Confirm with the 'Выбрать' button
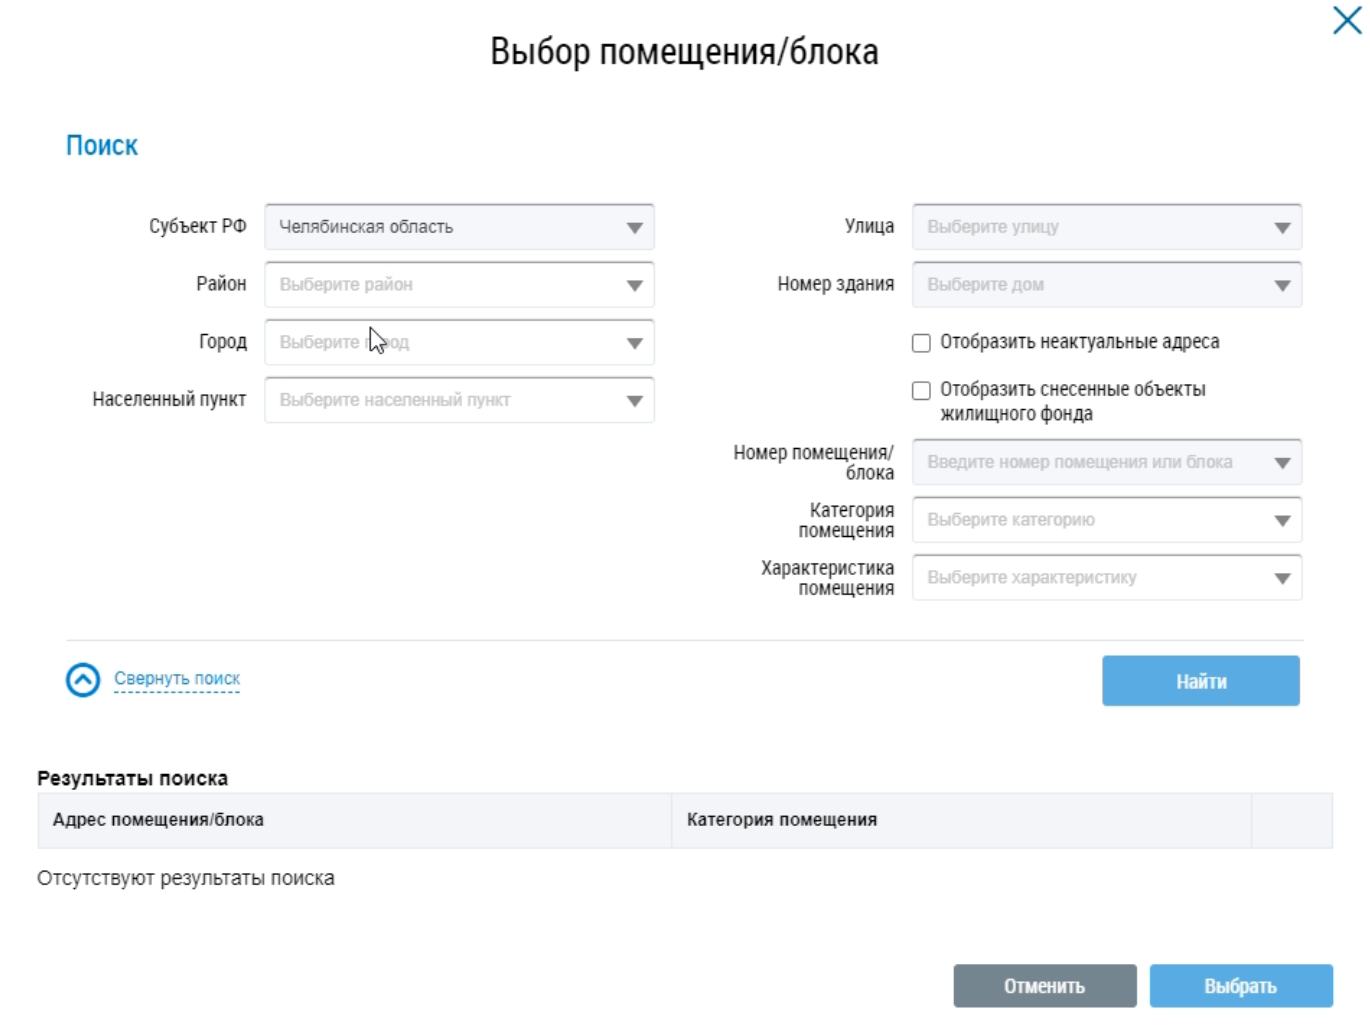This screenshot has height=1030, width=1370. (x=1240, y=986)
